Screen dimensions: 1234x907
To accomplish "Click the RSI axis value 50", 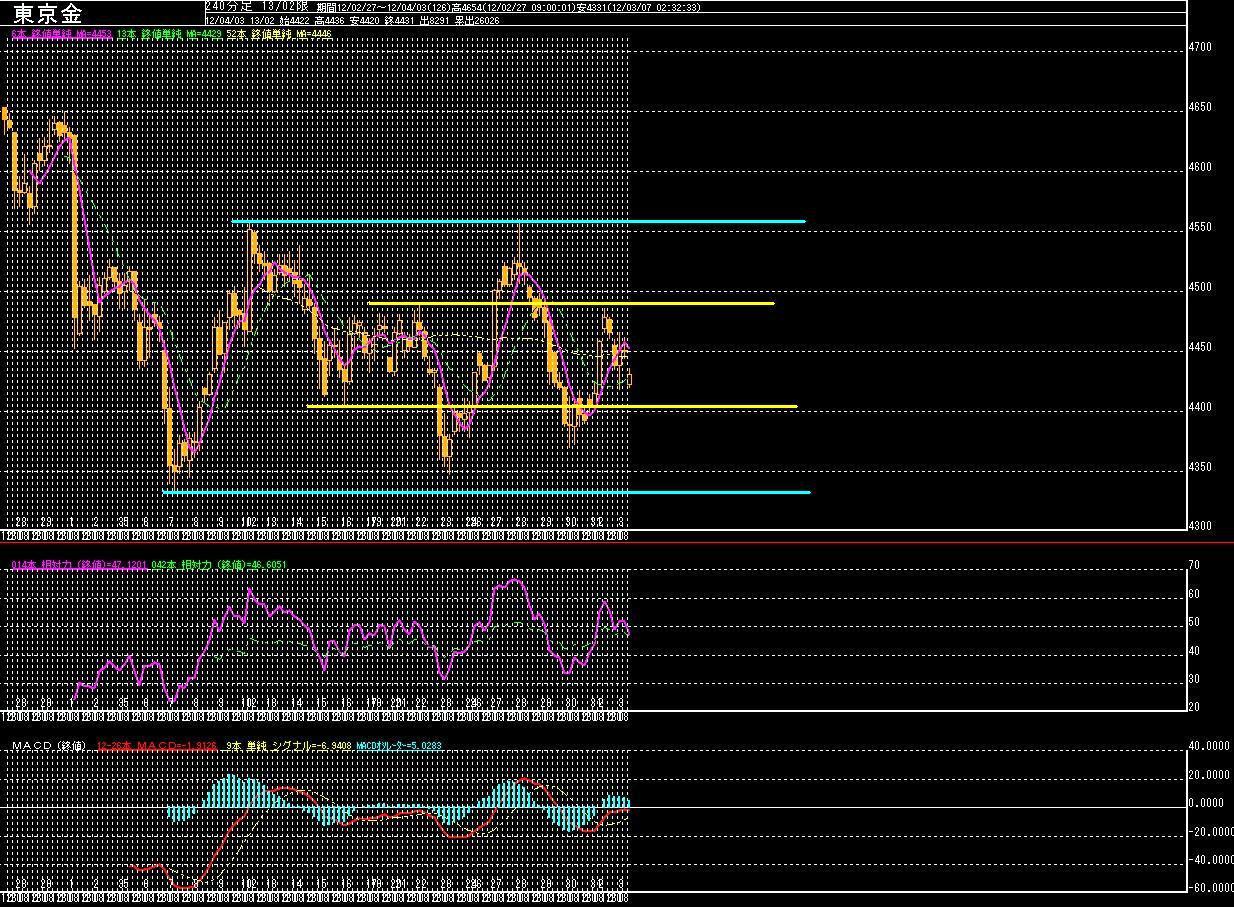I will [1193, 622].
